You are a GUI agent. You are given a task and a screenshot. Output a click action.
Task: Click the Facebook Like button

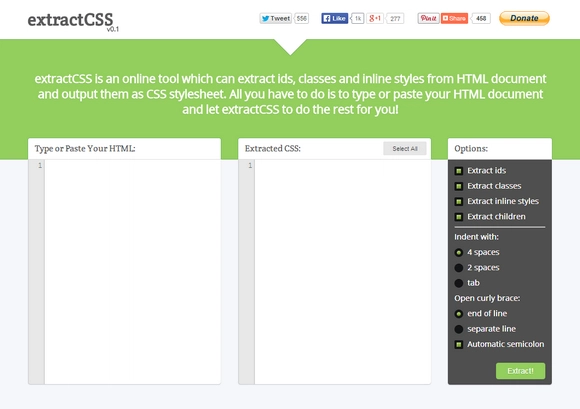334,18
